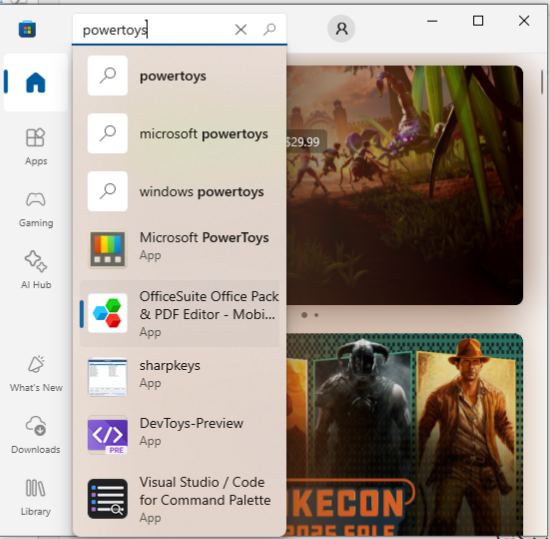Open What's New in the sidebar
This screenshot has width=550, height=539.
[36, 373]
